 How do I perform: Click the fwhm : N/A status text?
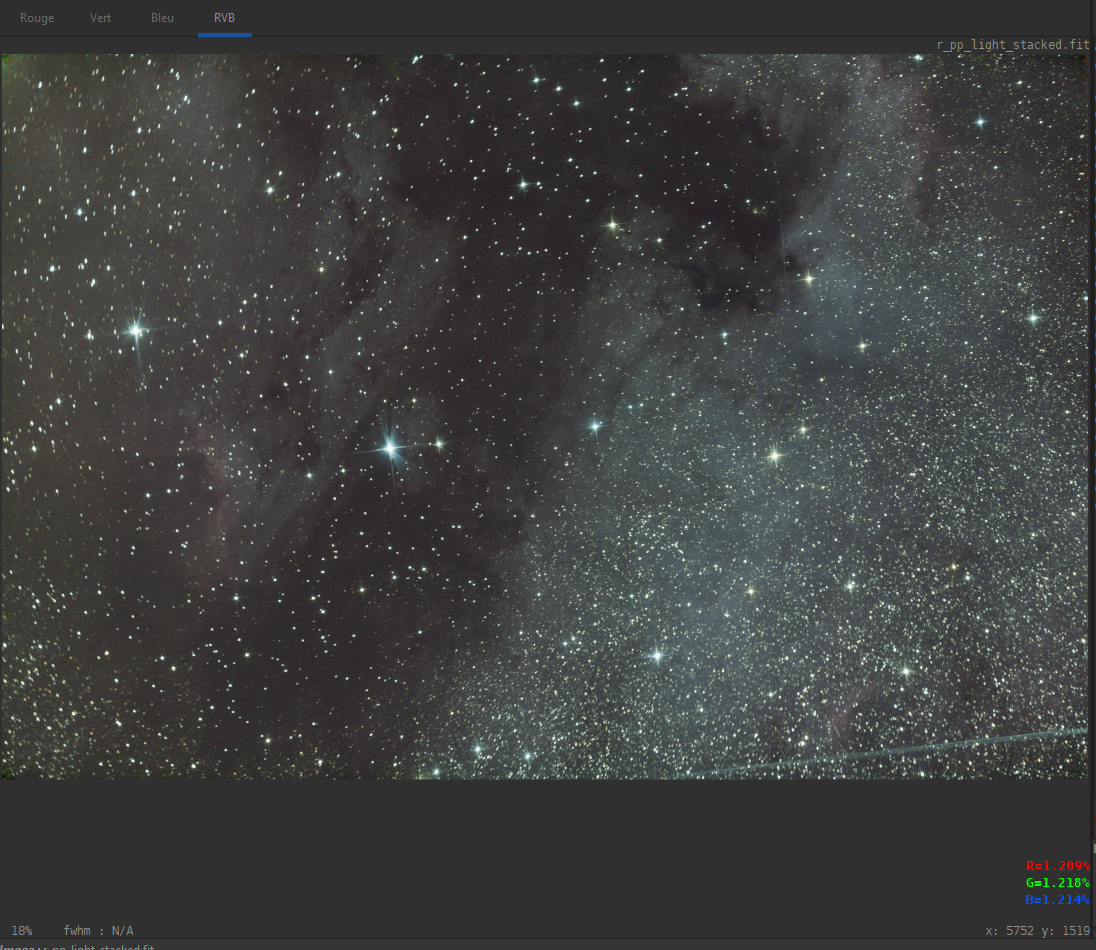coord(99,930)
